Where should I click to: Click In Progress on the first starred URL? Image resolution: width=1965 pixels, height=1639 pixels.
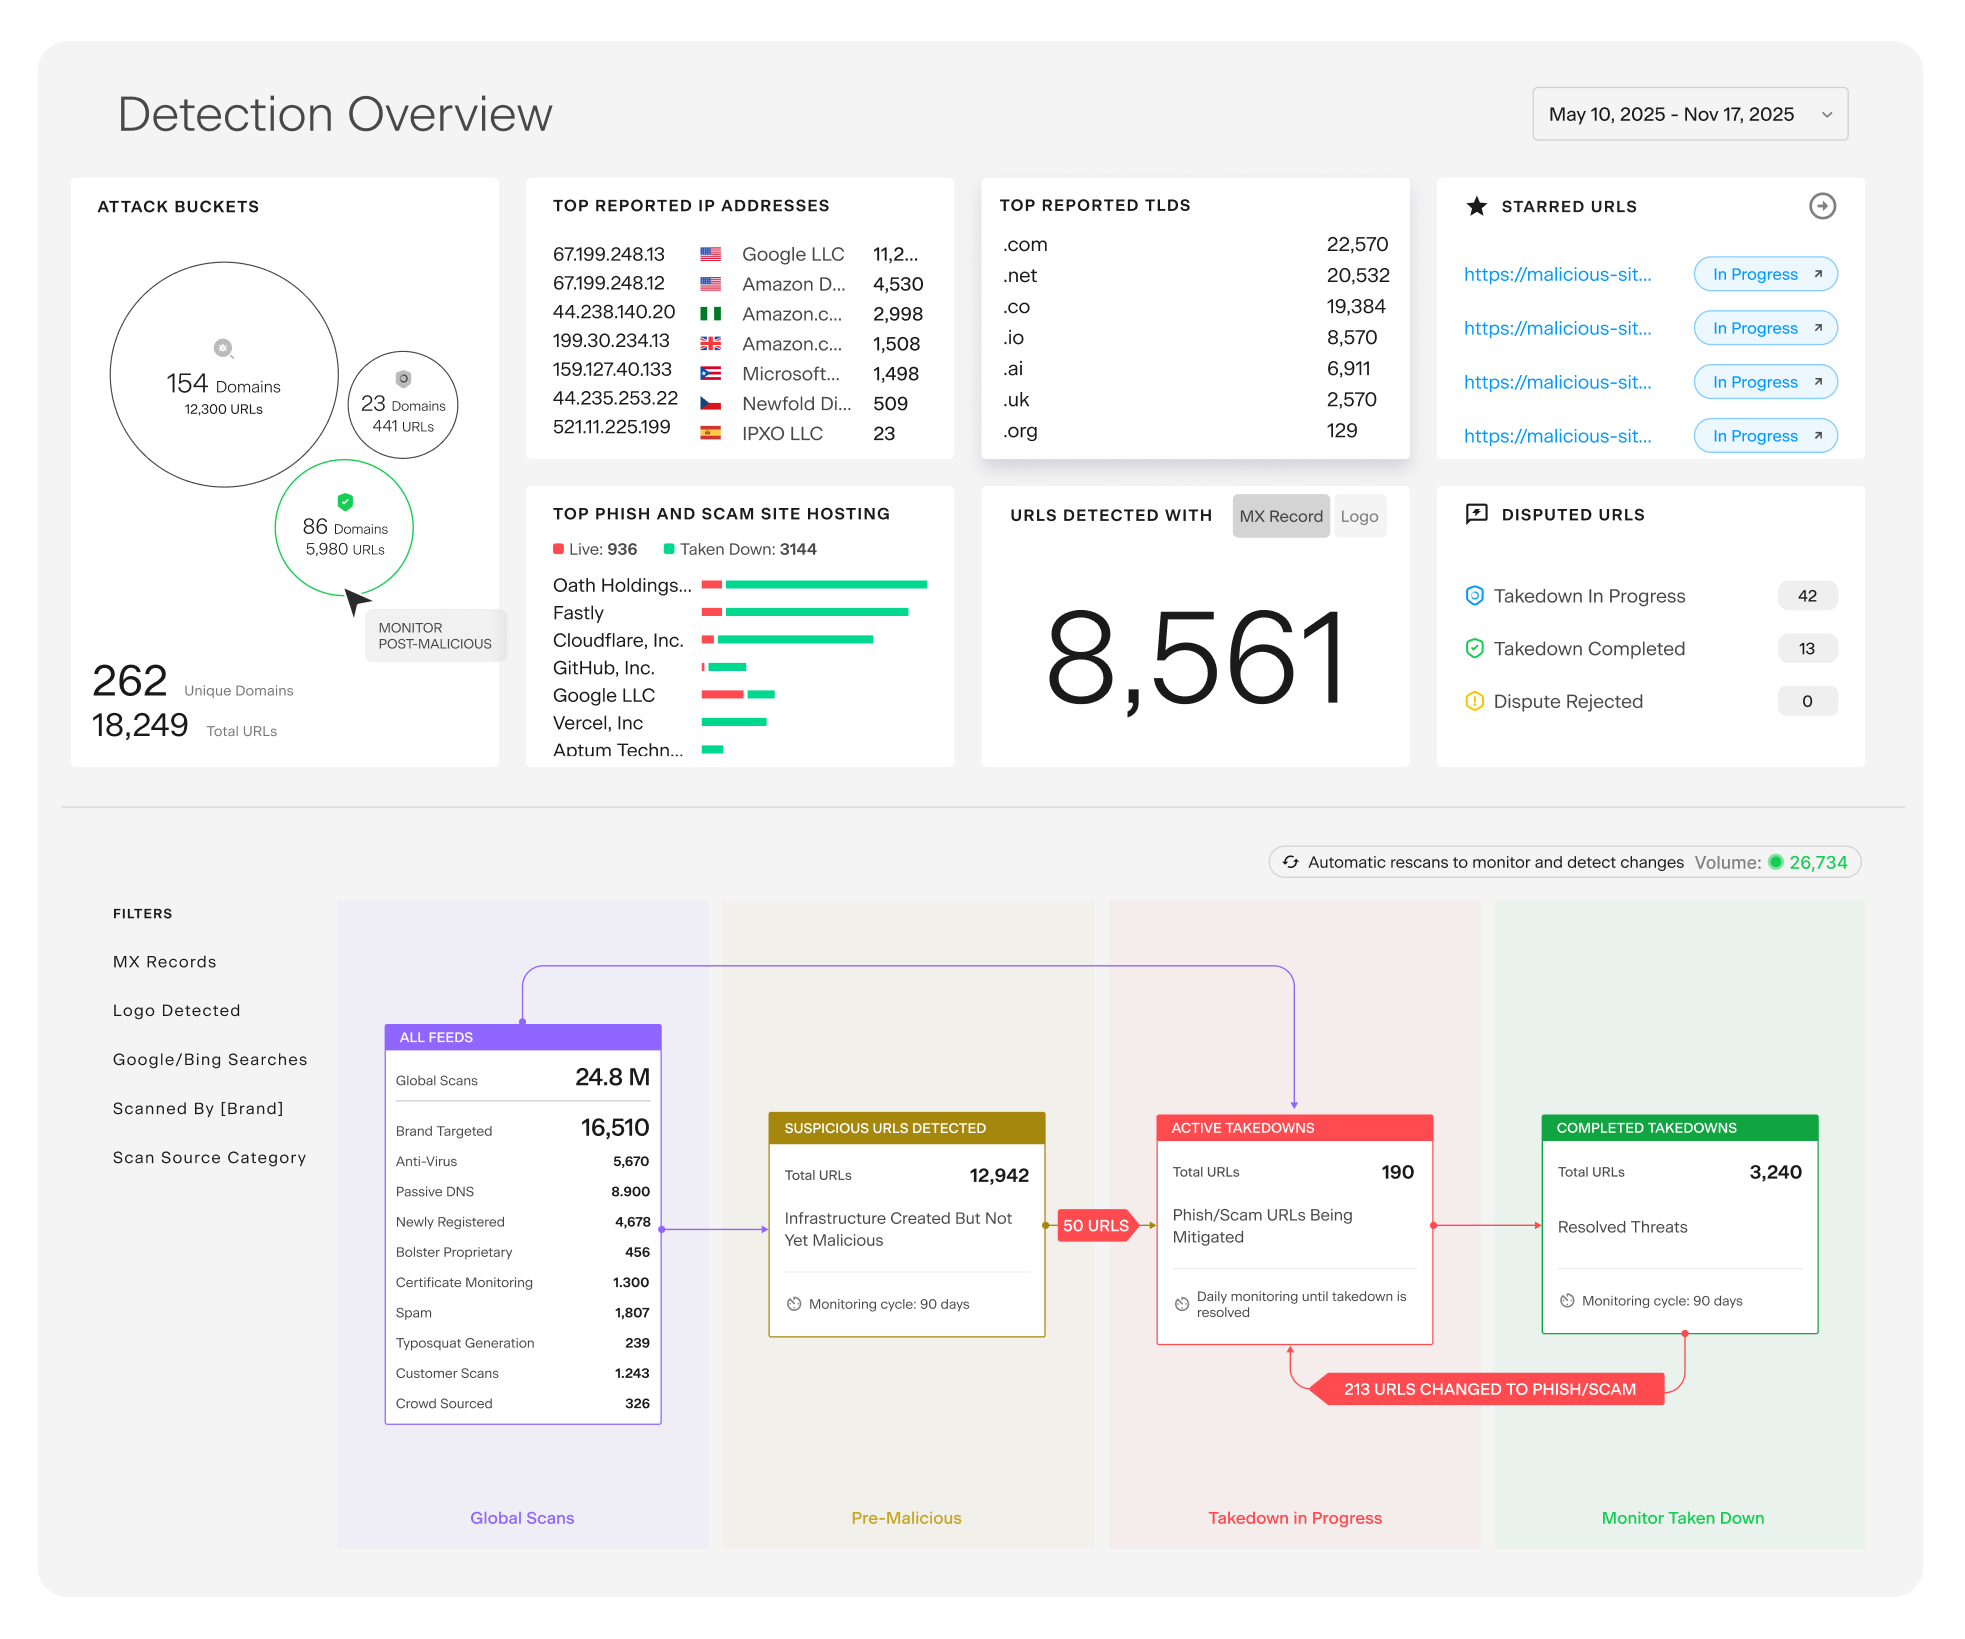coord(1765,274)
